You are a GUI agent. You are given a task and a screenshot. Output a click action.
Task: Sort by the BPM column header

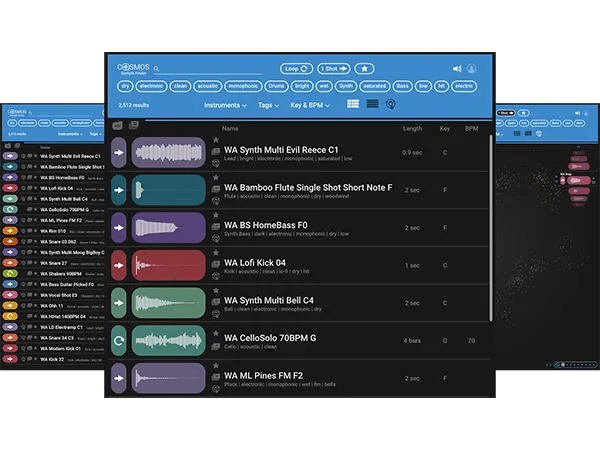click(471, 129)
